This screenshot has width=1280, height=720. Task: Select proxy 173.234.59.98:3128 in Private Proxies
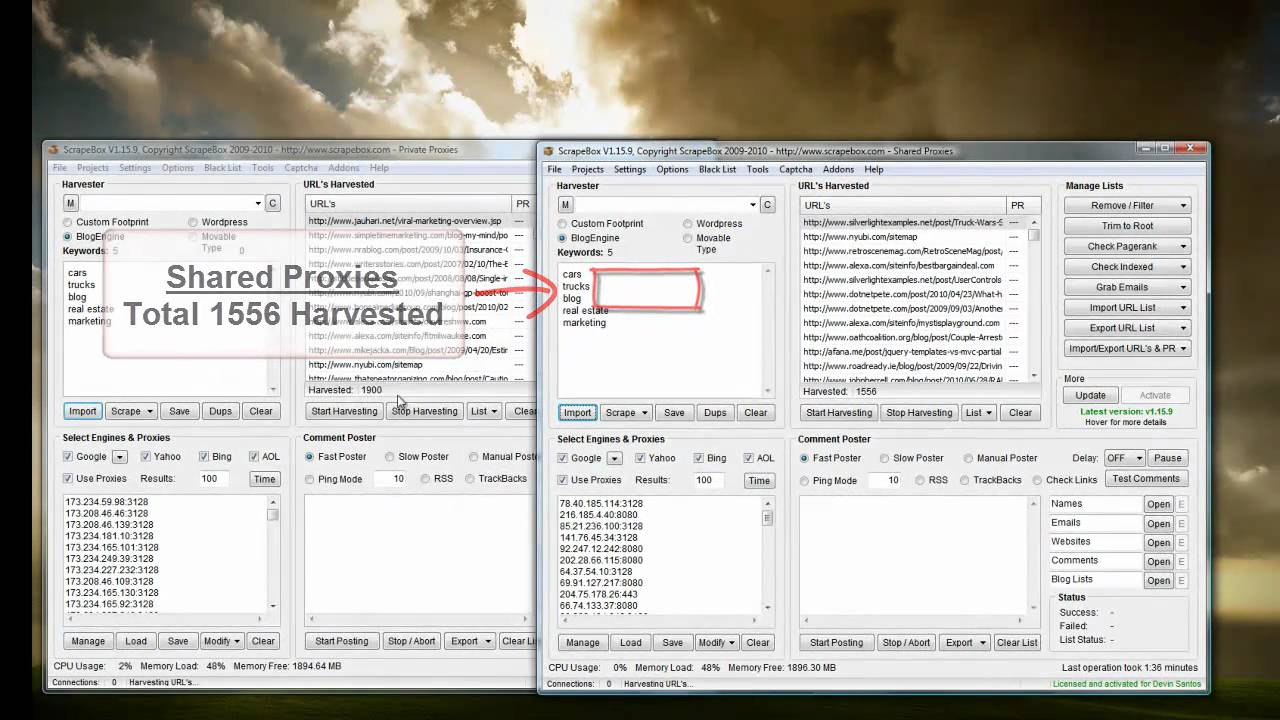click(x=107, y=503)
